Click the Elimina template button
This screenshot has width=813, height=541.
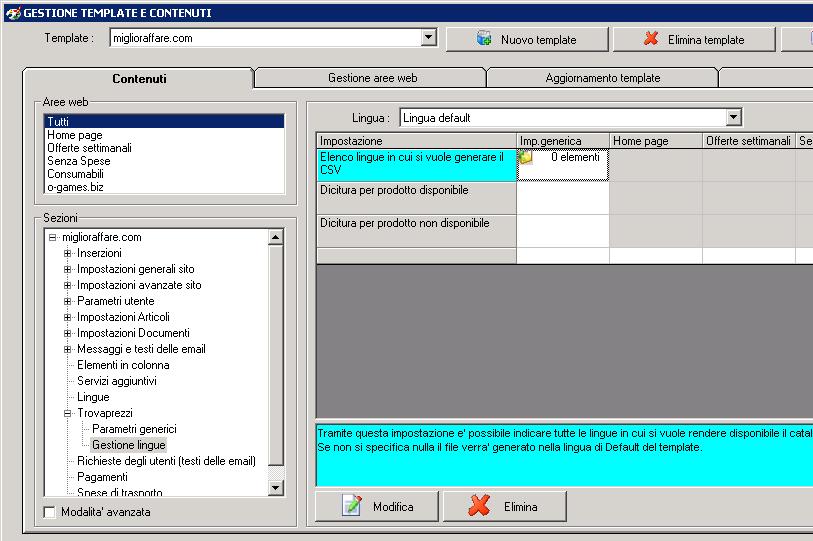[x=694, y=39]
